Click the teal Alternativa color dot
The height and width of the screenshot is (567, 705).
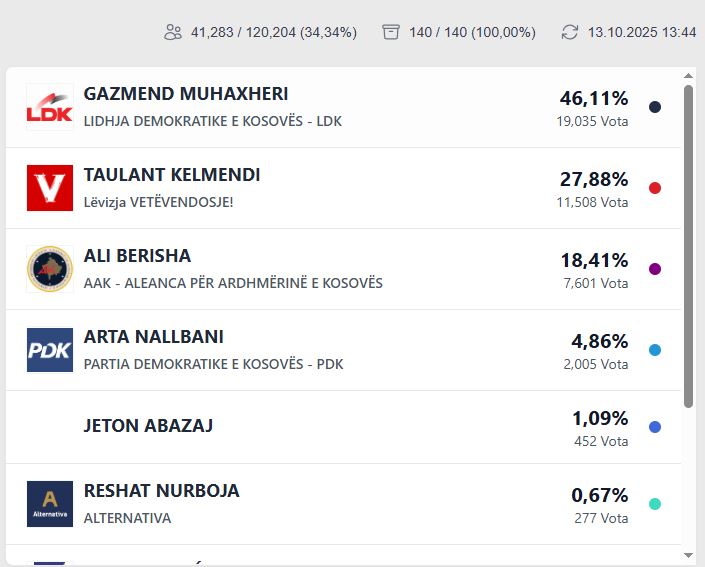655,504
